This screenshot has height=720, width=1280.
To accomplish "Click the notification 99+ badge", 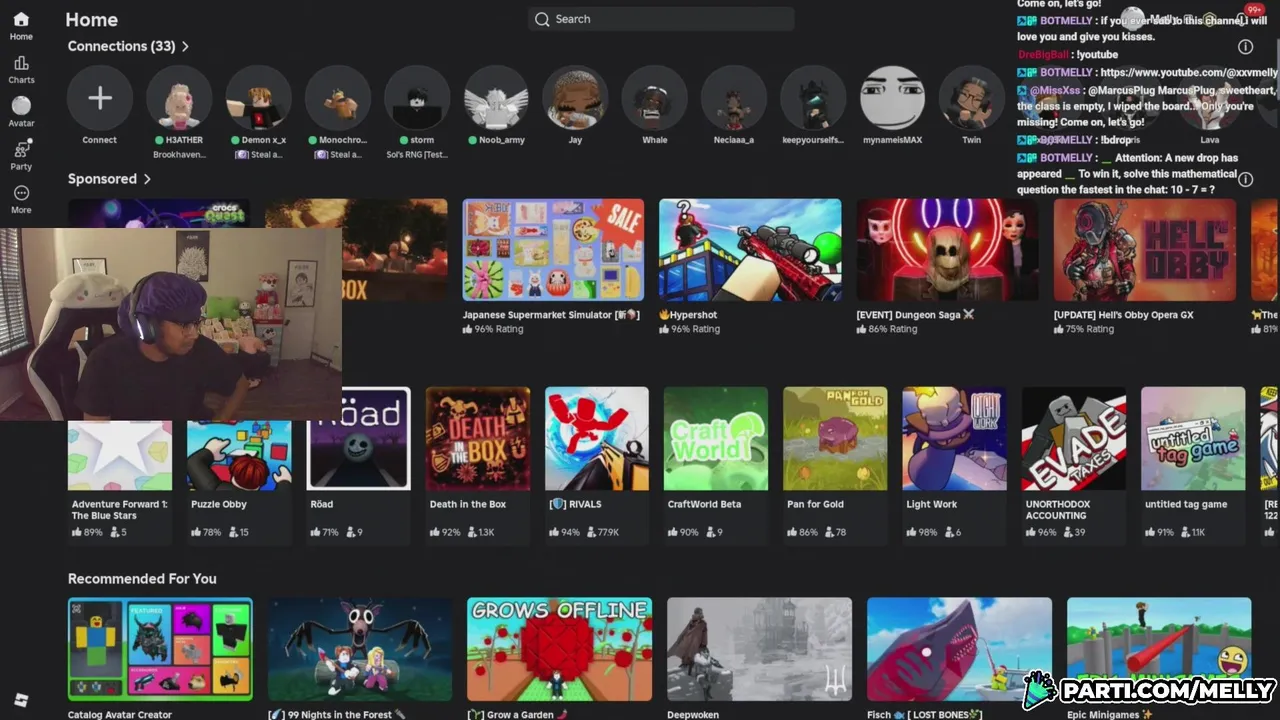I will [1254, 10].
